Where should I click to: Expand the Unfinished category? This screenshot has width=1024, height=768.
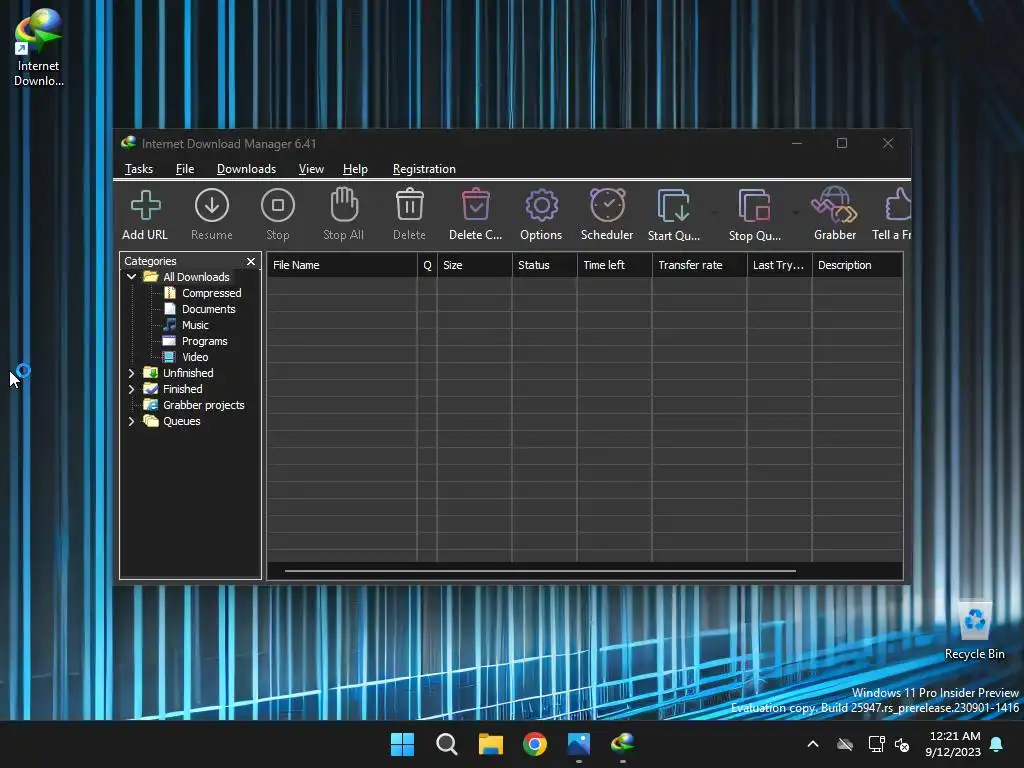131,373
